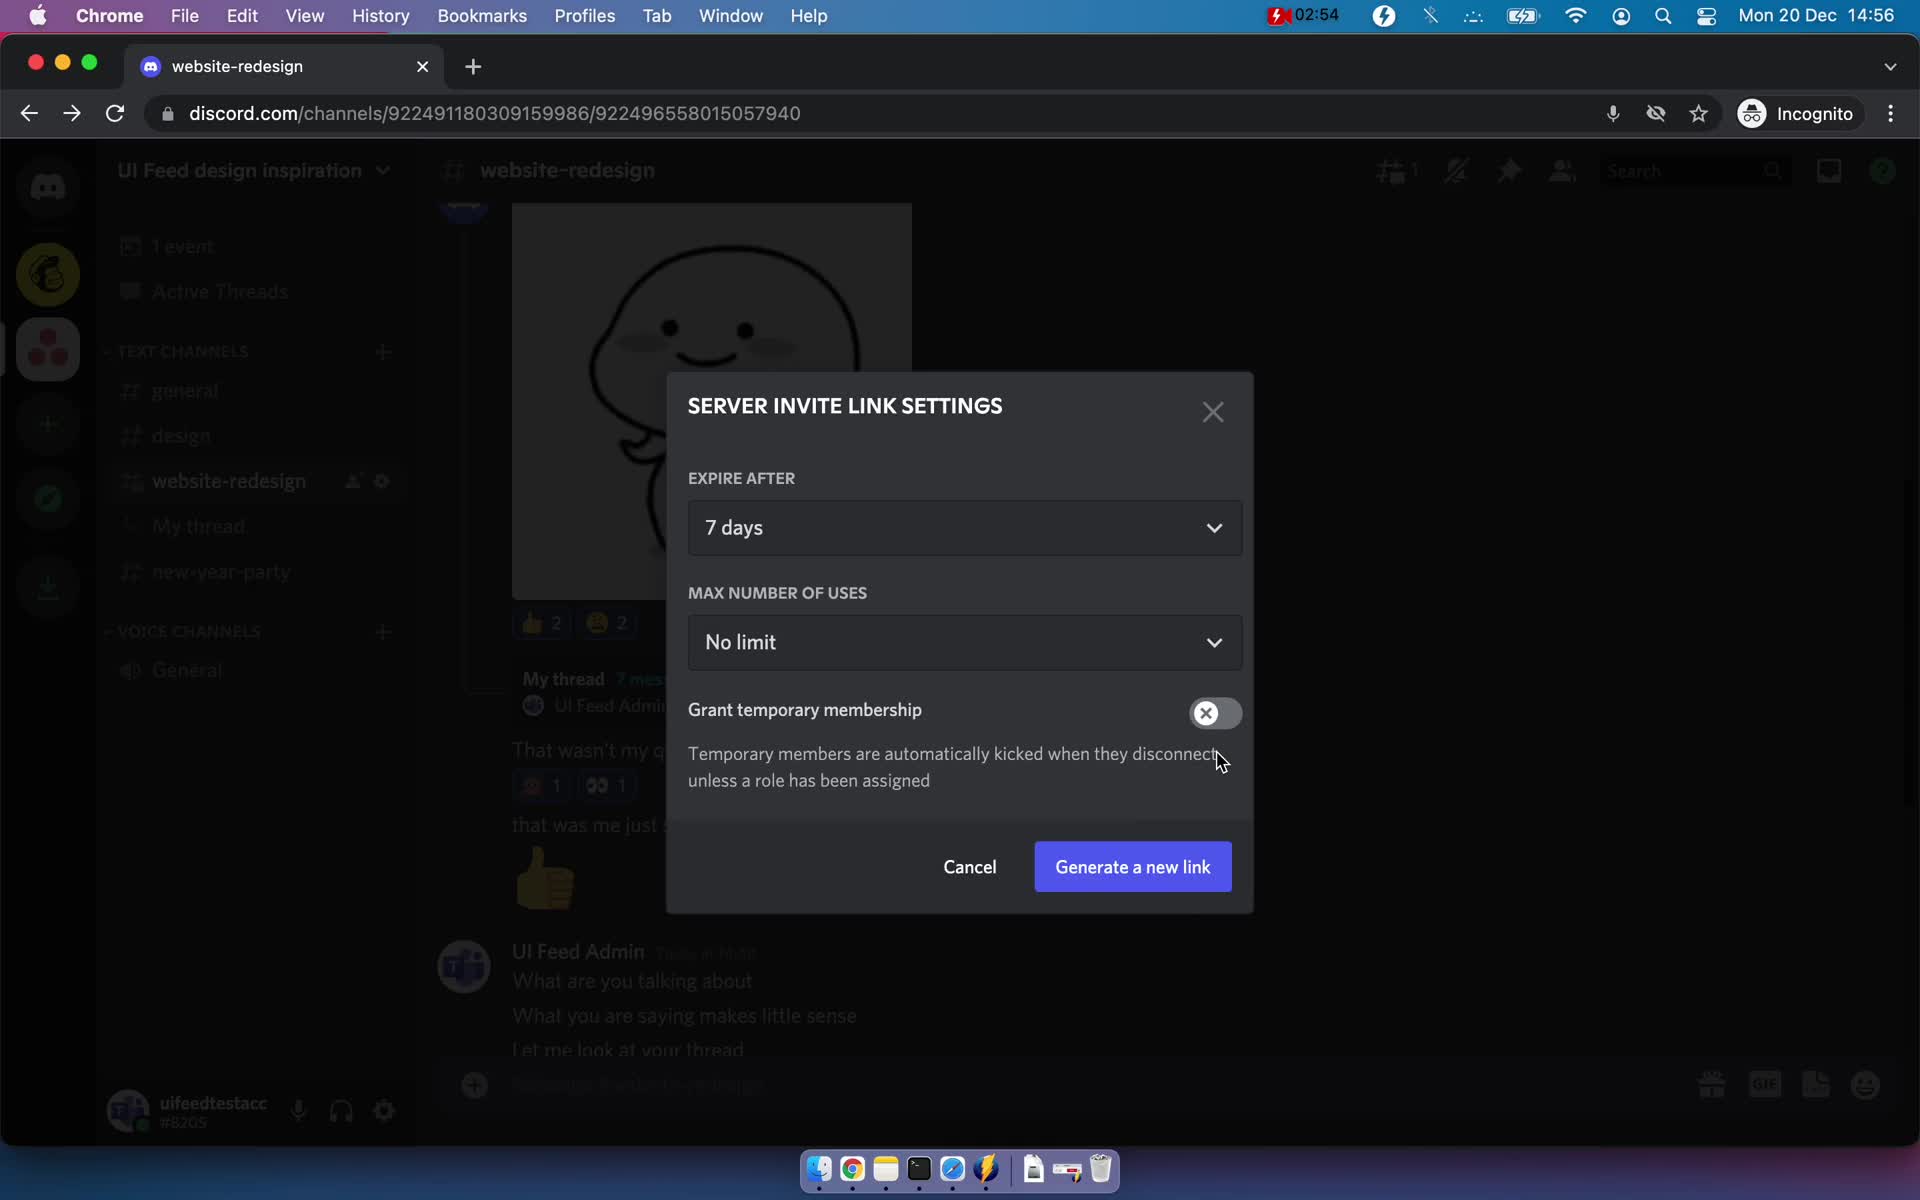Image resolution: width=1920 pixels, height=1200 pixels.
Task: Click the website-redesign channel icon
Action: pos(131,481)
